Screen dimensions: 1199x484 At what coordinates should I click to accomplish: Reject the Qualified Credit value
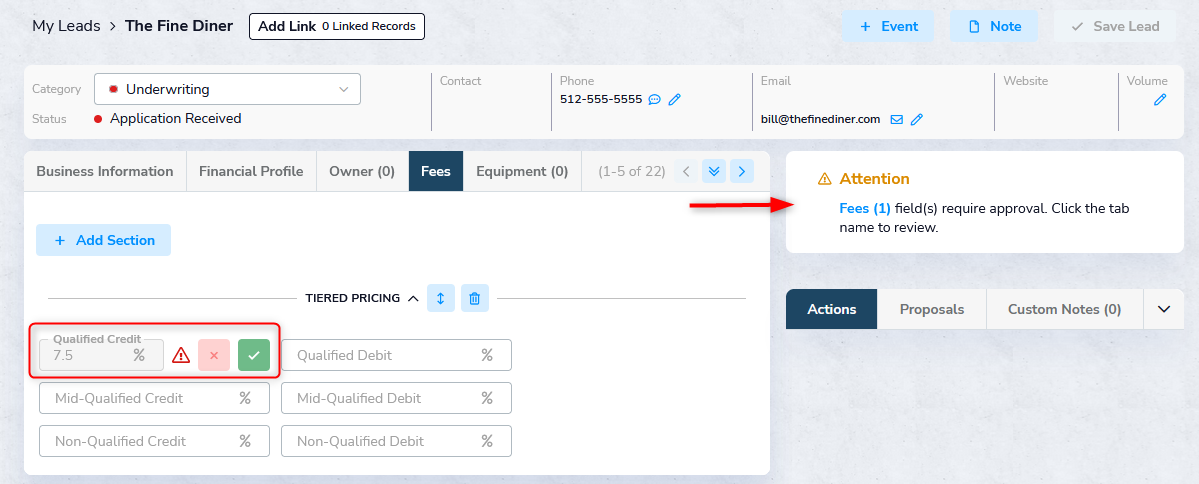click(214, 355)
